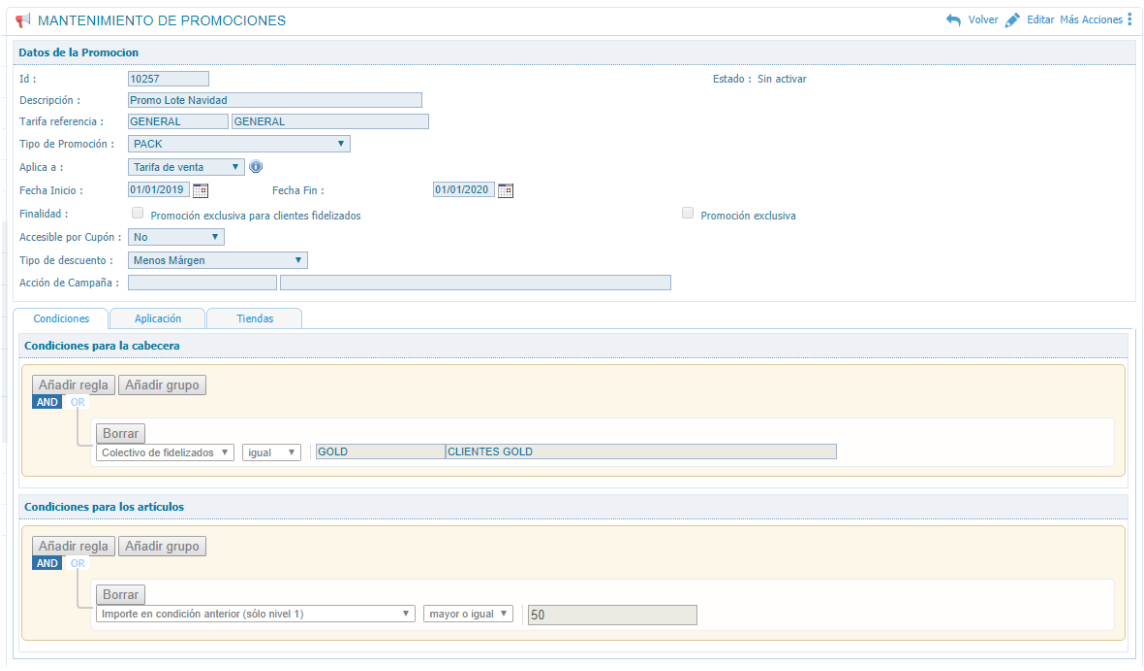Screen dimensions: 1144x671
Task: Open Más Acciones three-dot menu
Action: [x=1129, y=20]
